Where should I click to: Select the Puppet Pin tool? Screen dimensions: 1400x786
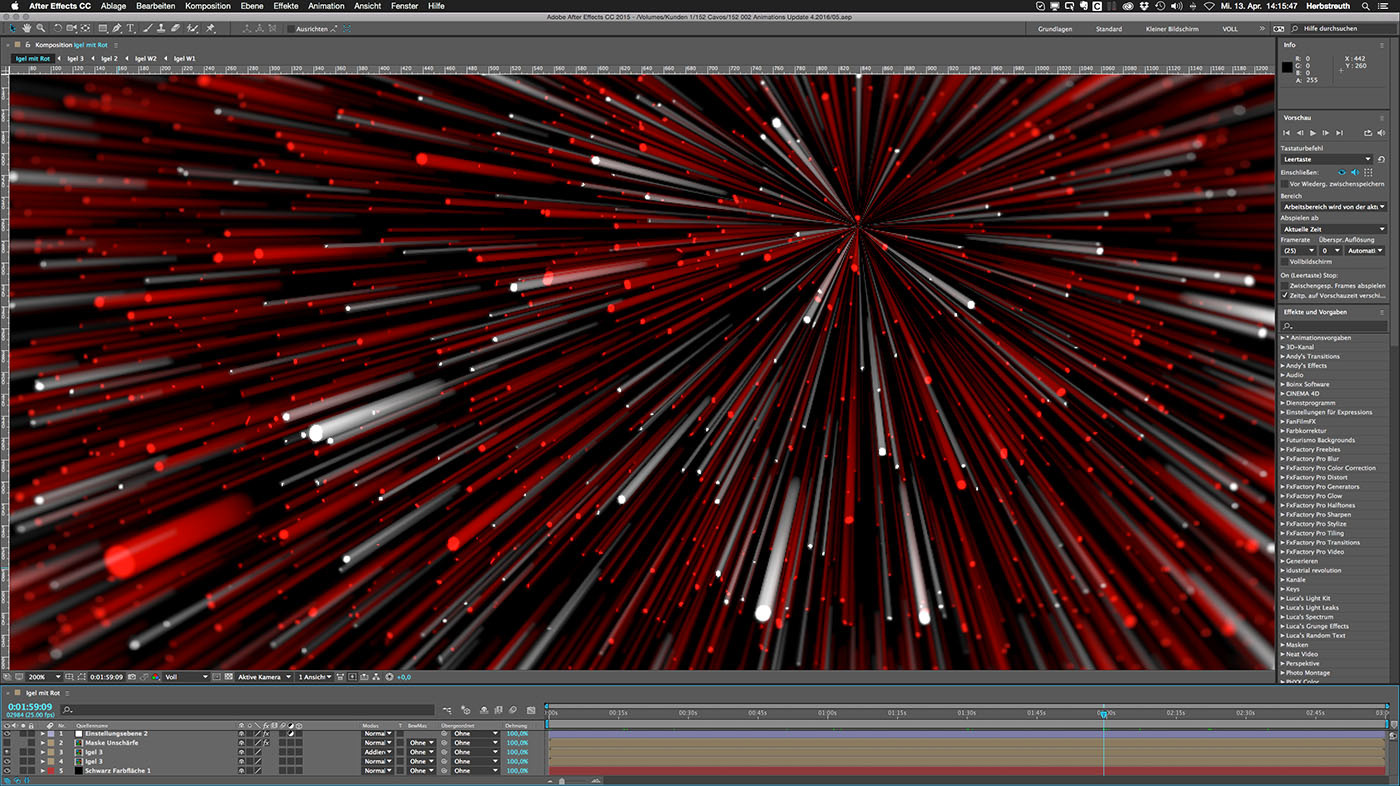[x=210, y=28]
